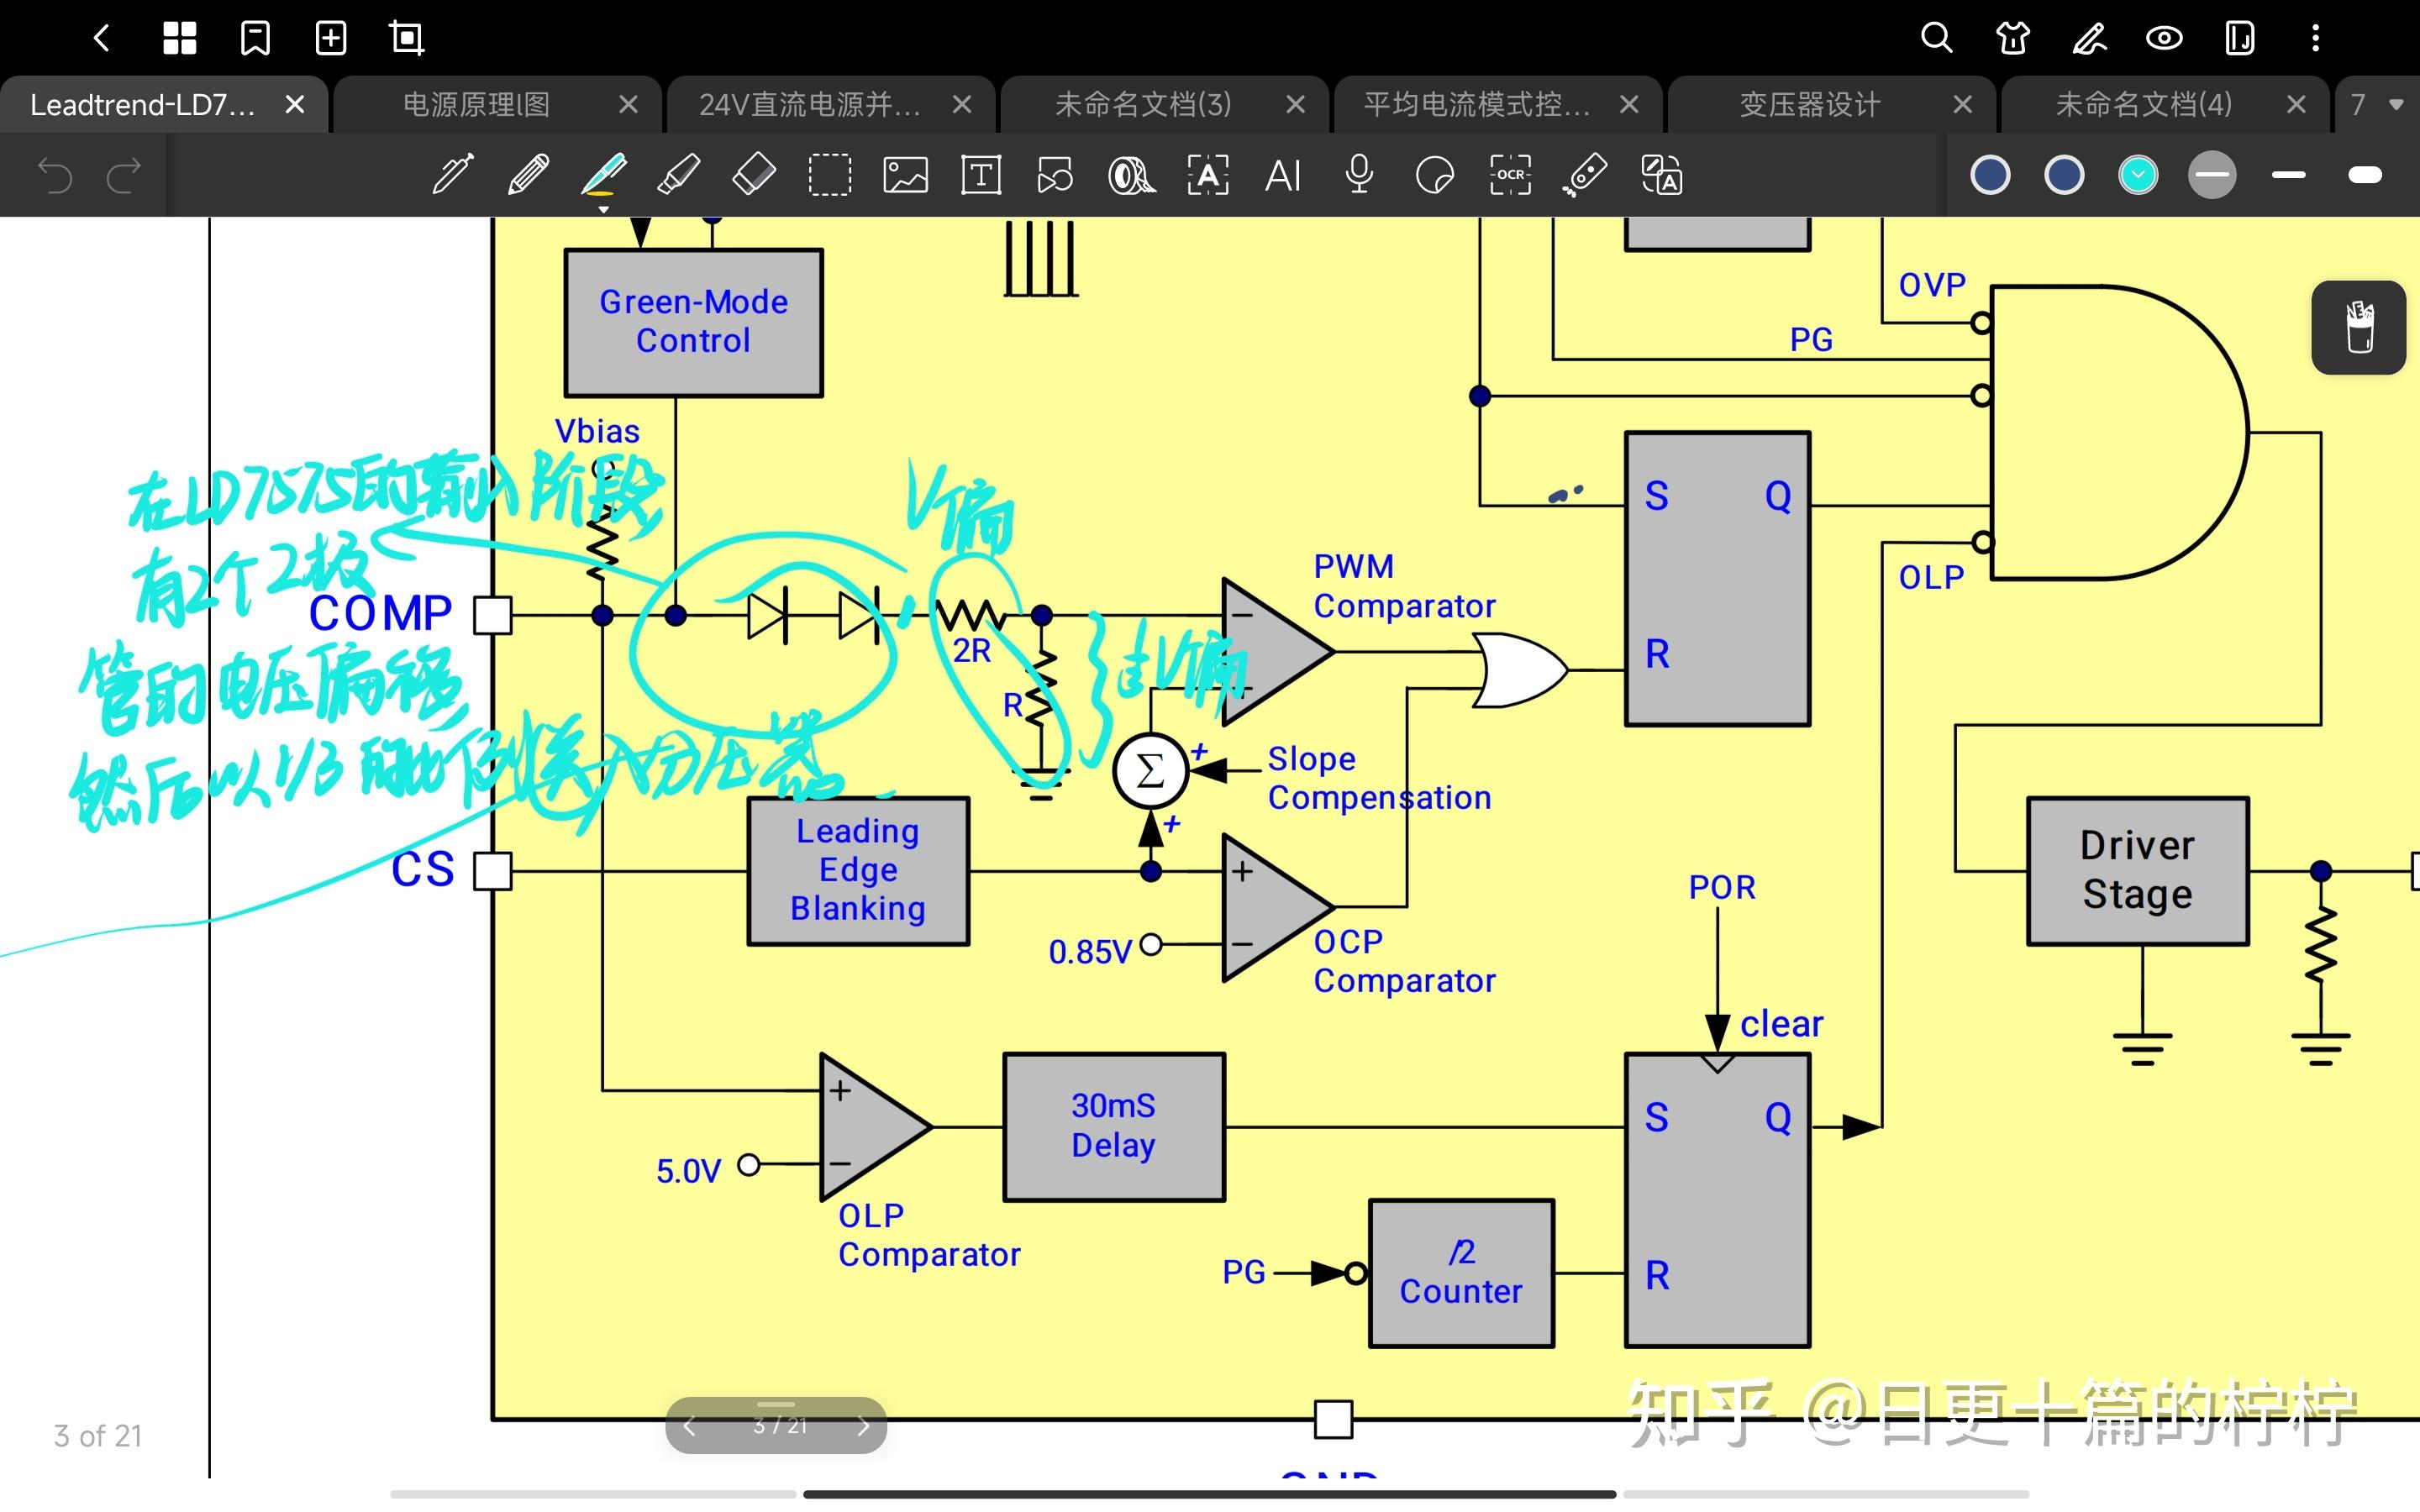Switch to the 变压器设计 tab
Viewport: 2420px width, 1512px height.
click(1810, 104)
